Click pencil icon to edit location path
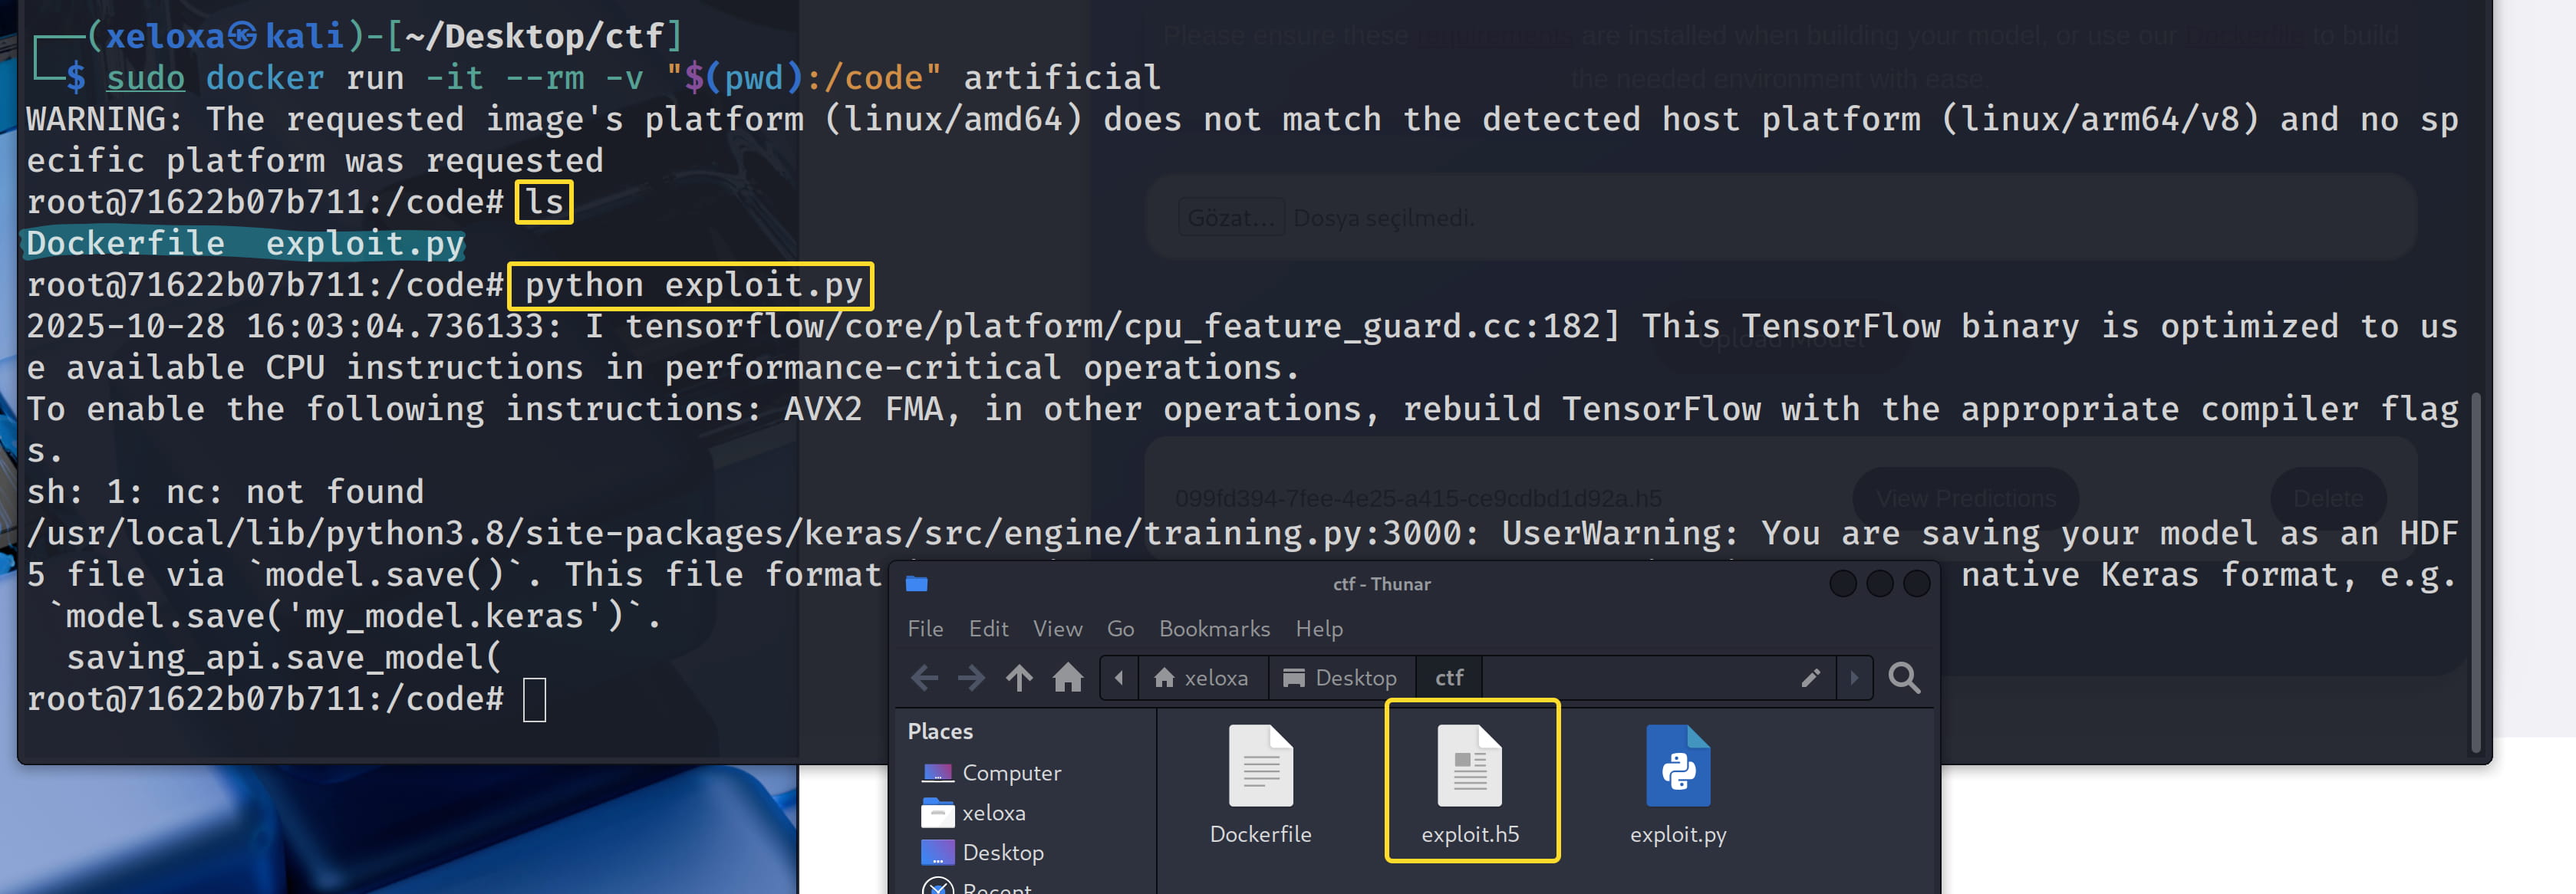This screenshot has width=2576, height=894. (1810, 678)
